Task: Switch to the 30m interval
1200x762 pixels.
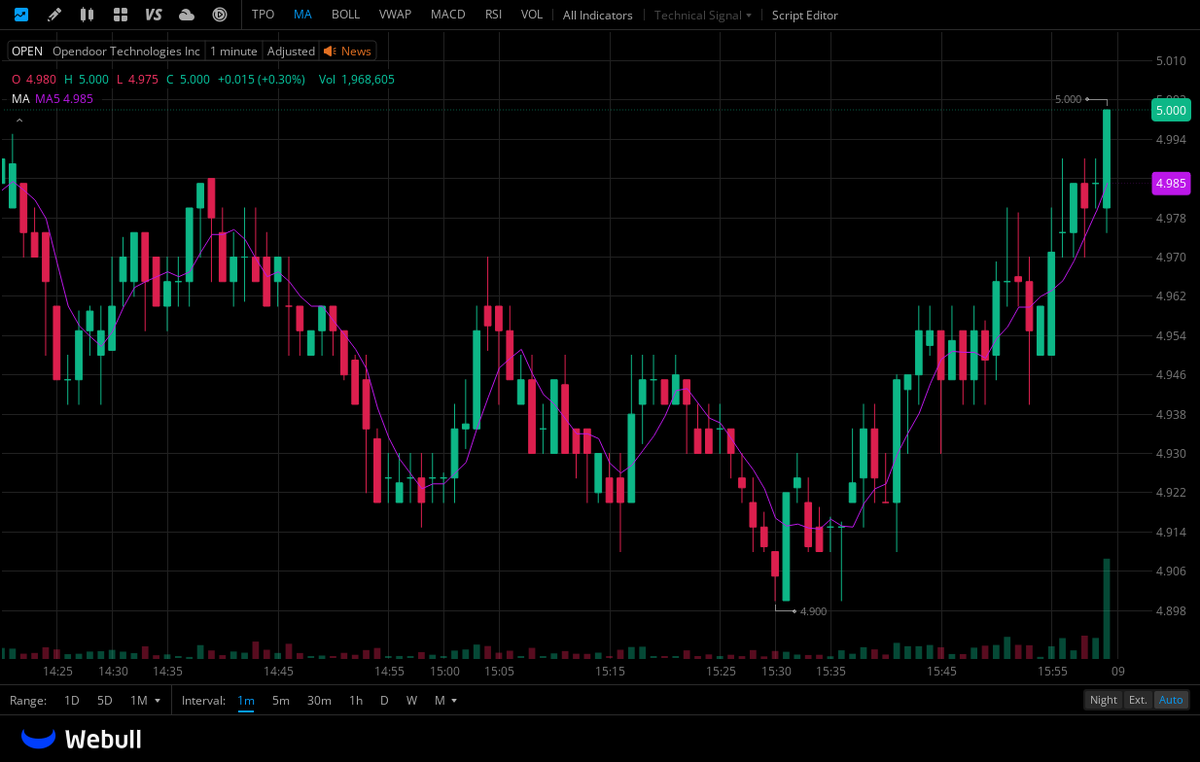Action: coord(319,700)
